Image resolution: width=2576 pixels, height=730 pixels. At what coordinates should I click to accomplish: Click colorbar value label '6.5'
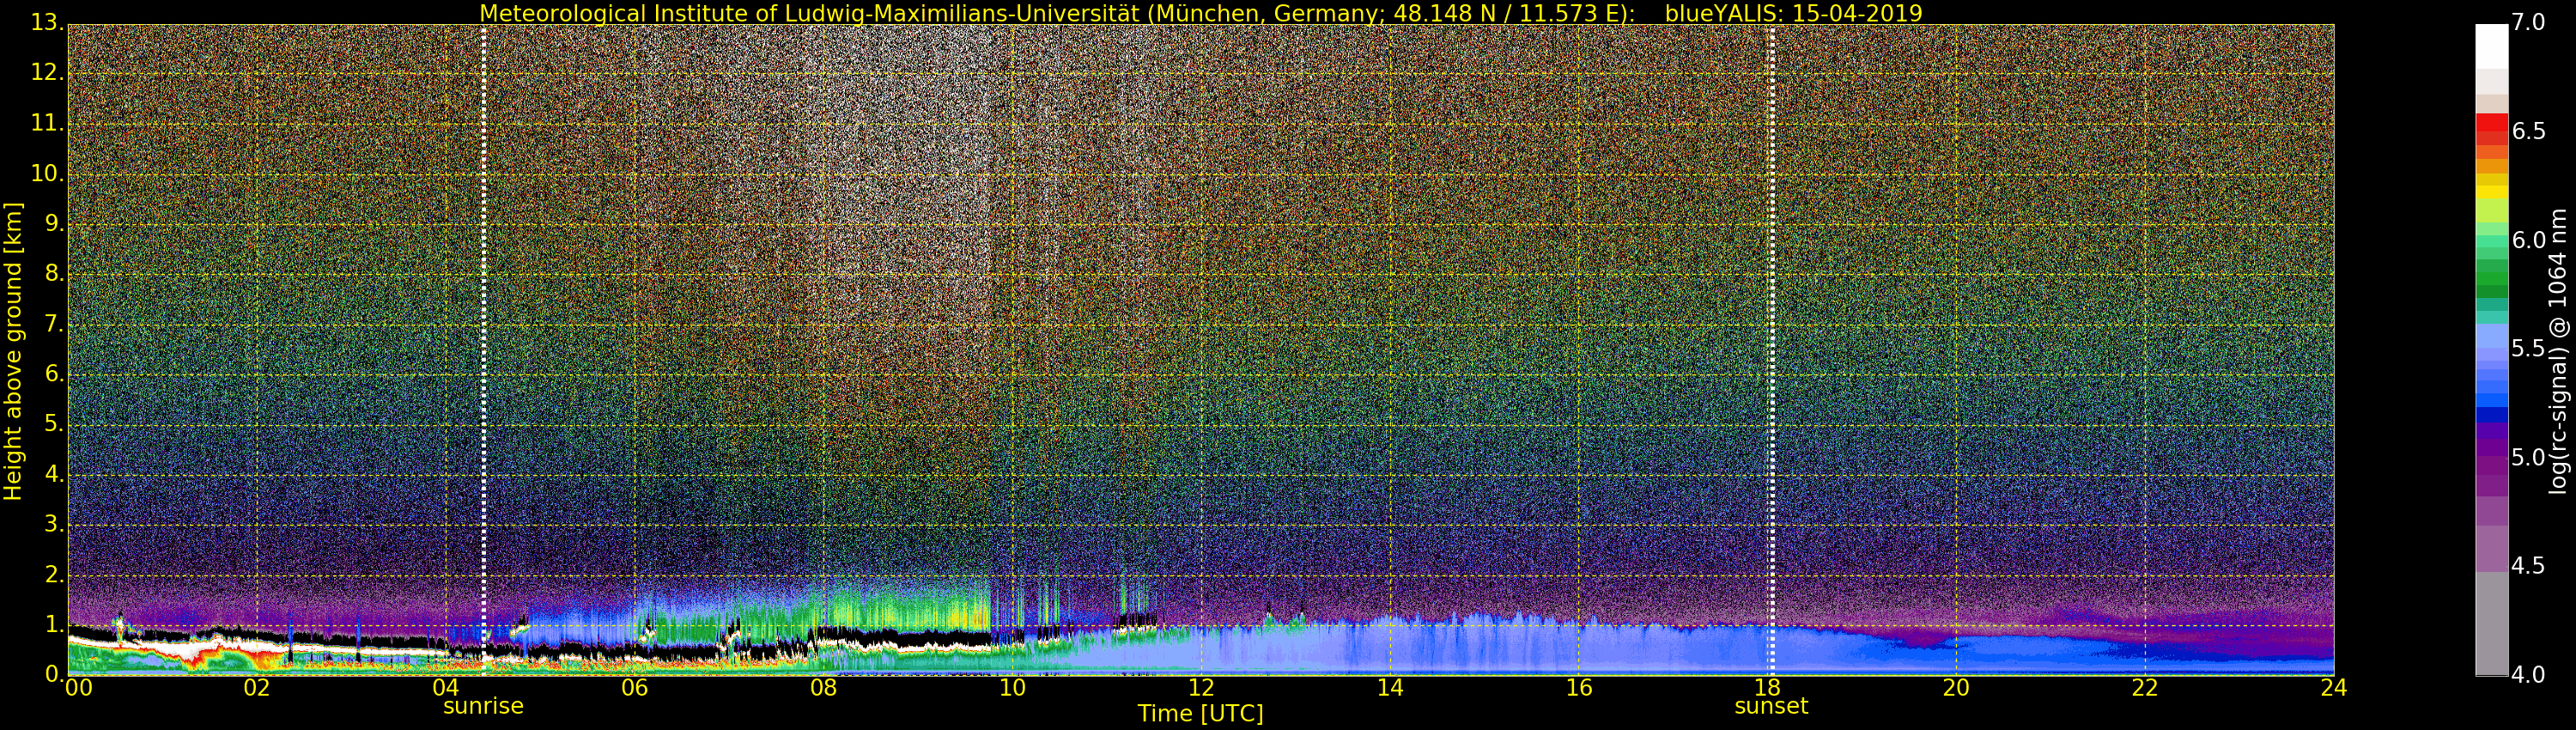[x=2529, y=131]
